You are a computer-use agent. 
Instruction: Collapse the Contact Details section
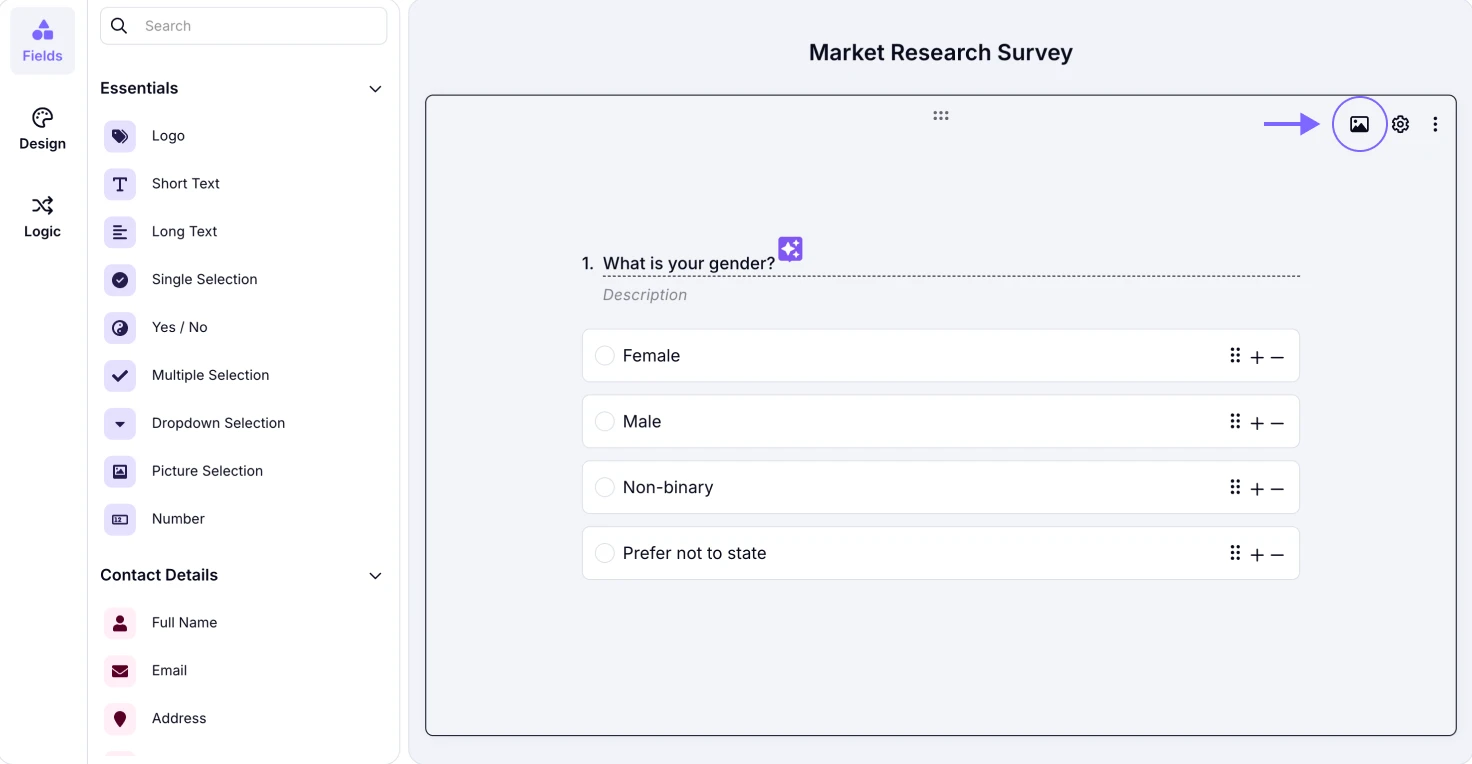tap(375, 576)
